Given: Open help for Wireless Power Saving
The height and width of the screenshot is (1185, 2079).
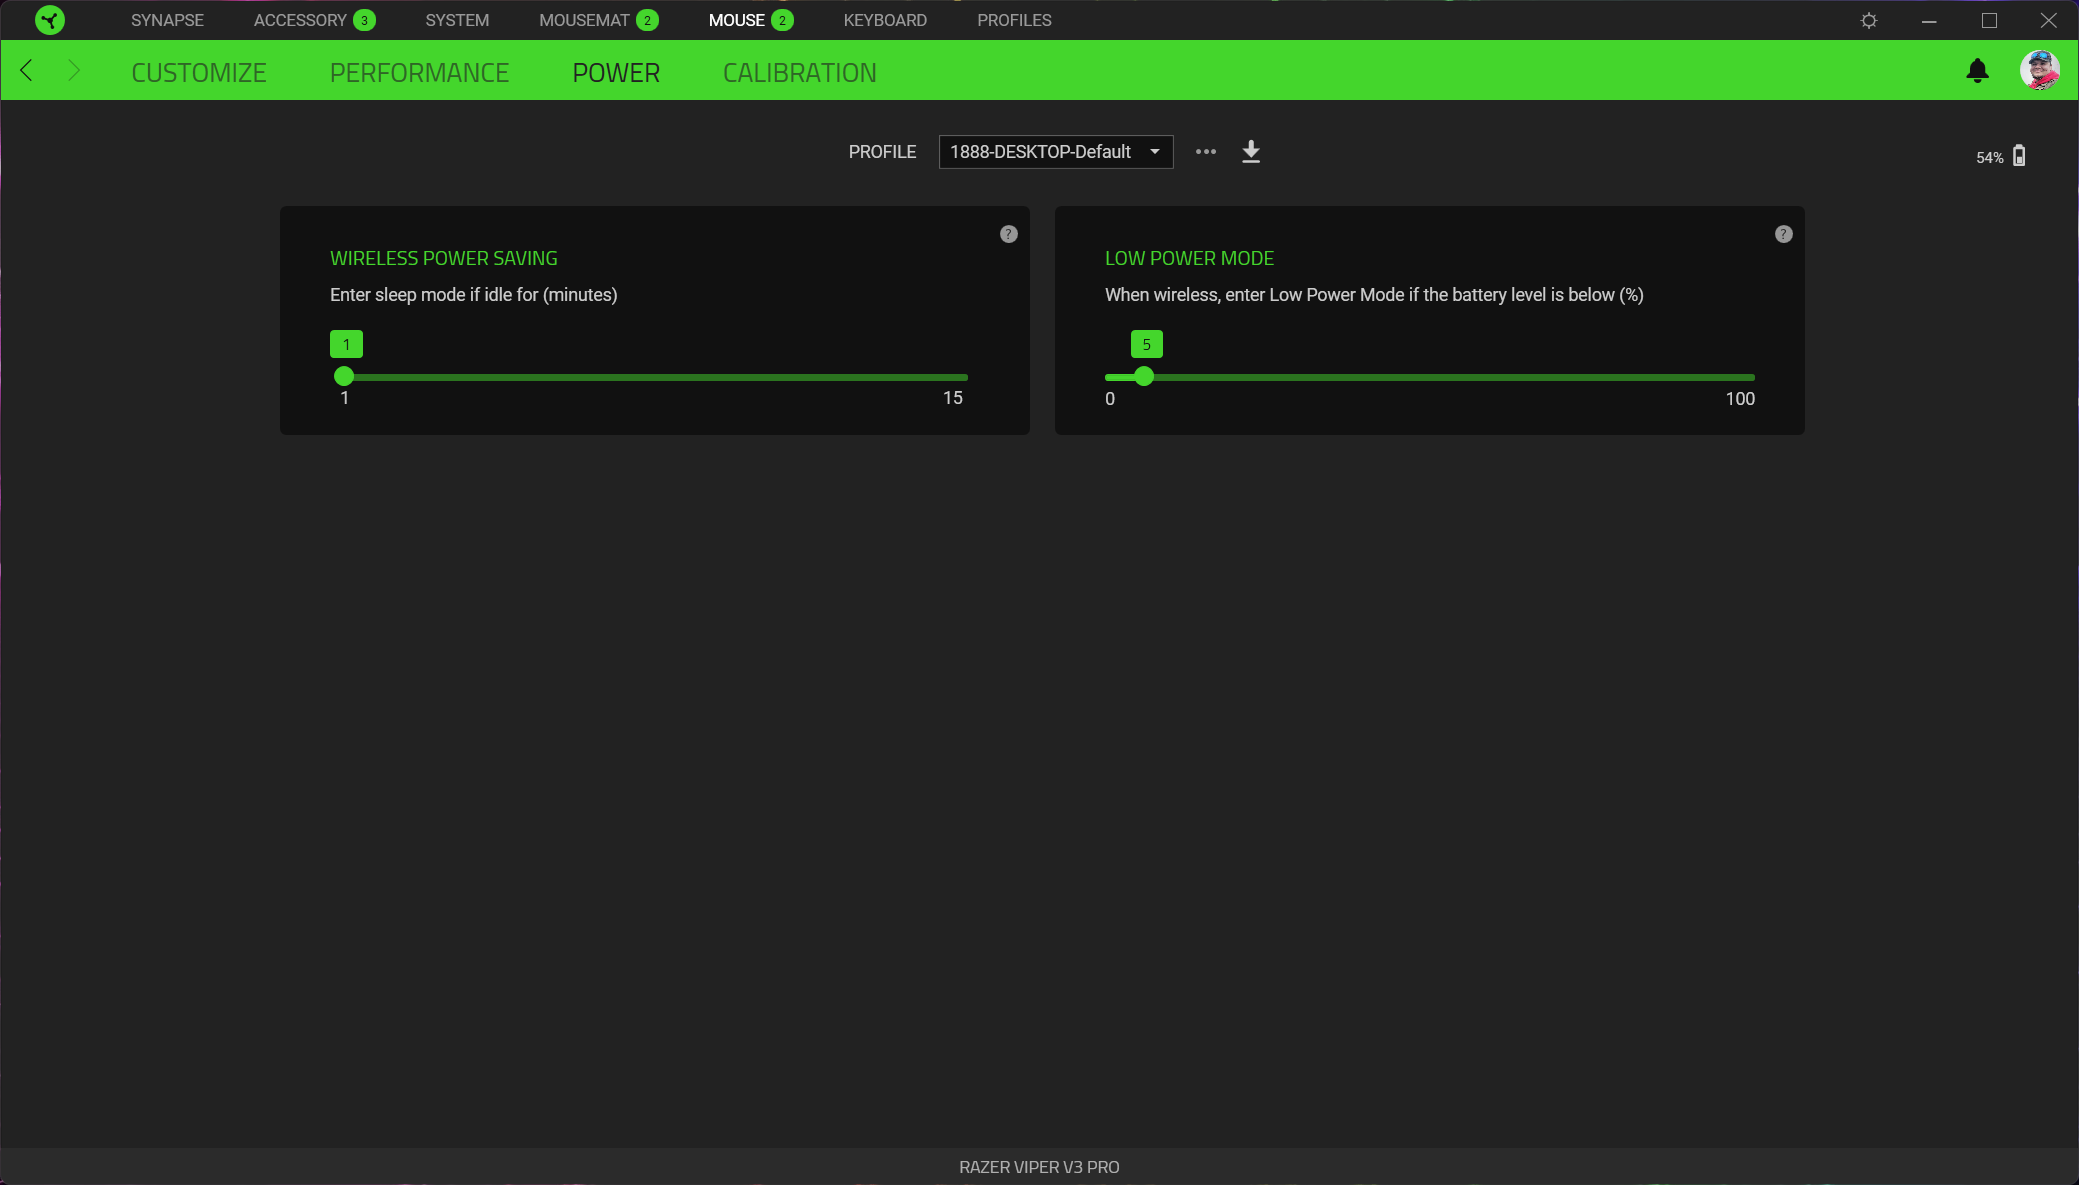Looking at the screenshot, I should pyautogui.click(x=1008, y=234).
